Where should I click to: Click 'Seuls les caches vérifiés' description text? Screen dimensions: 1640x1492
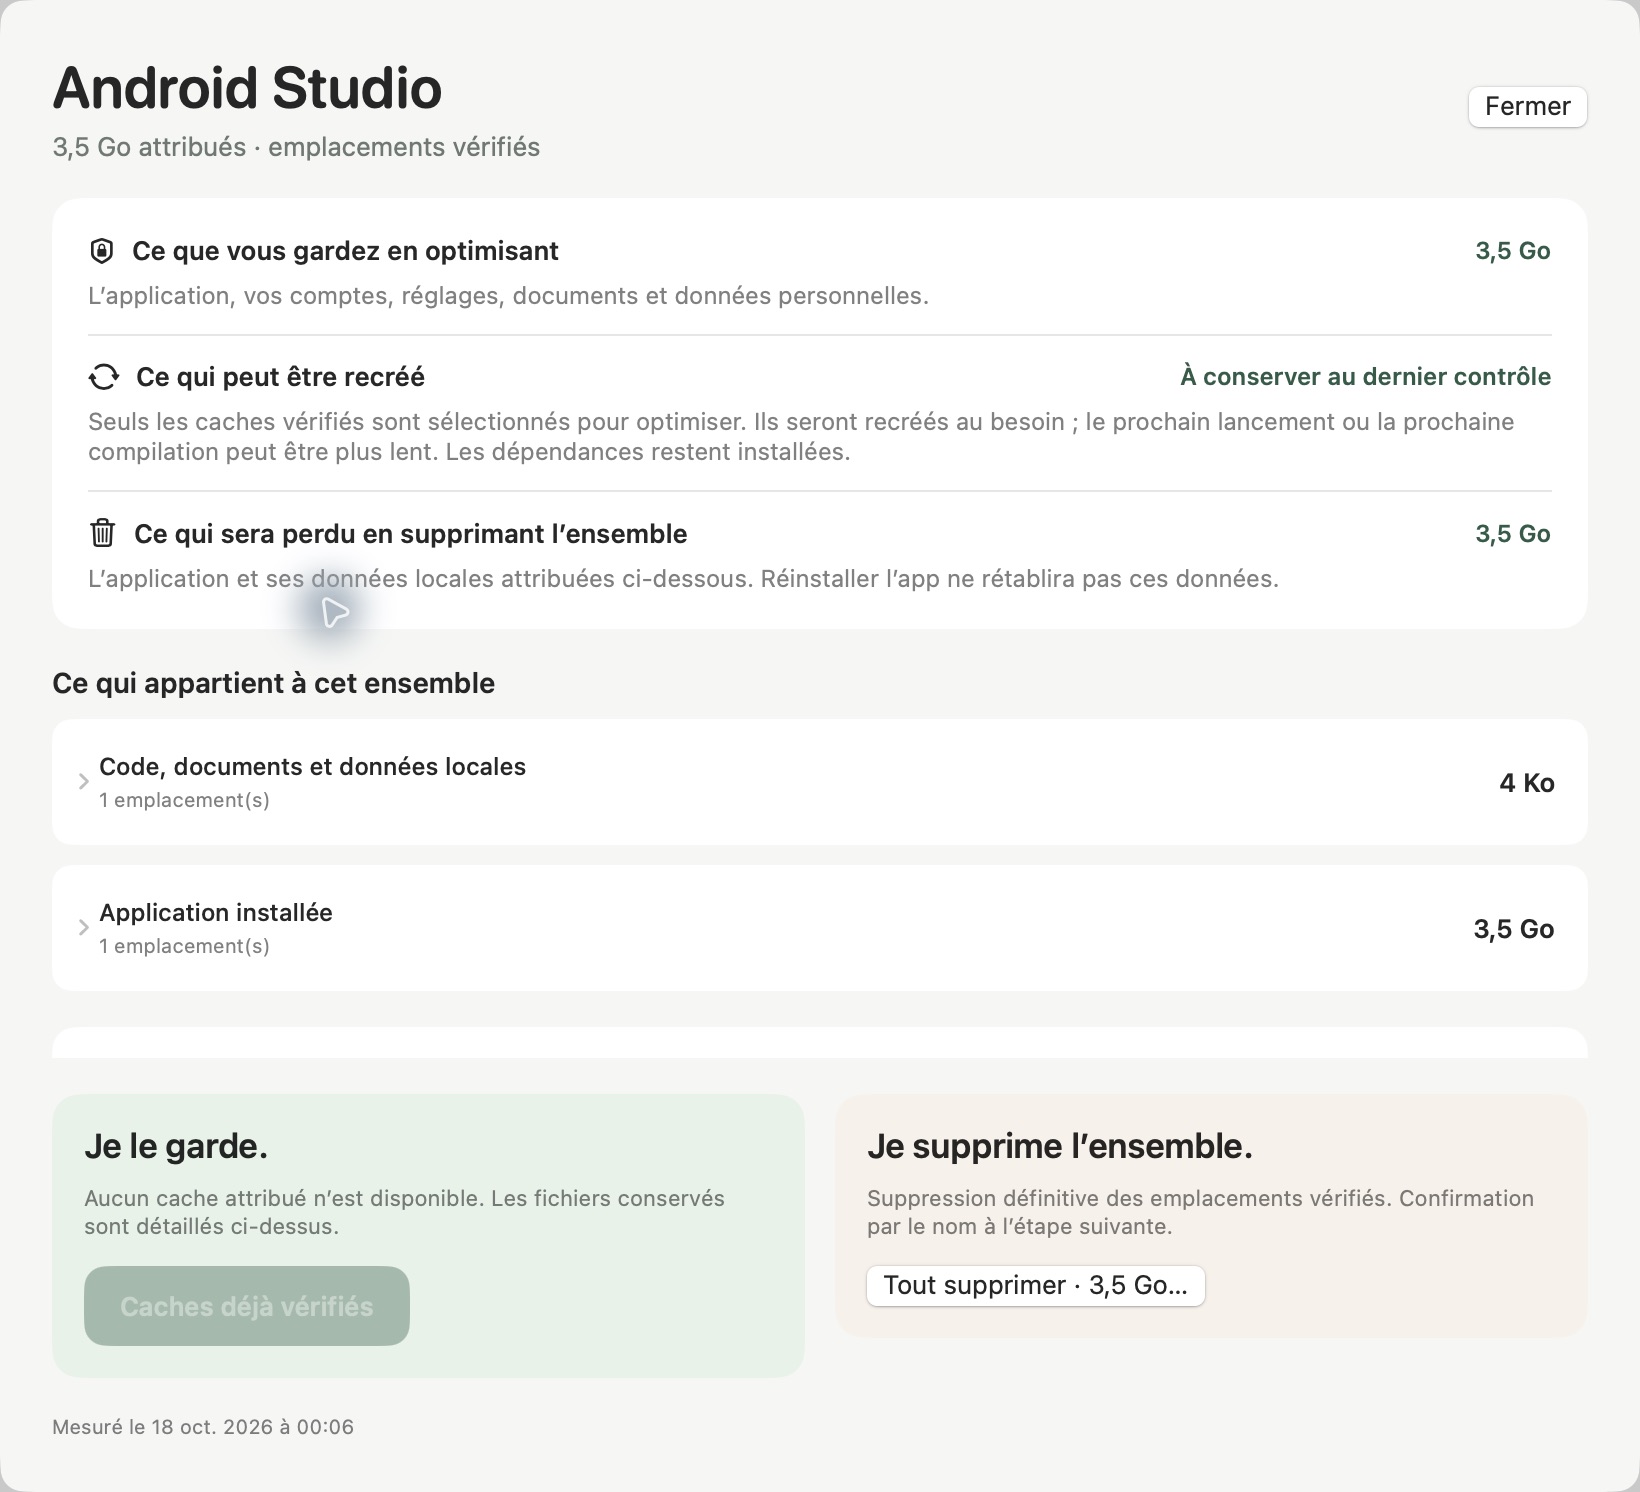point(801,437)
